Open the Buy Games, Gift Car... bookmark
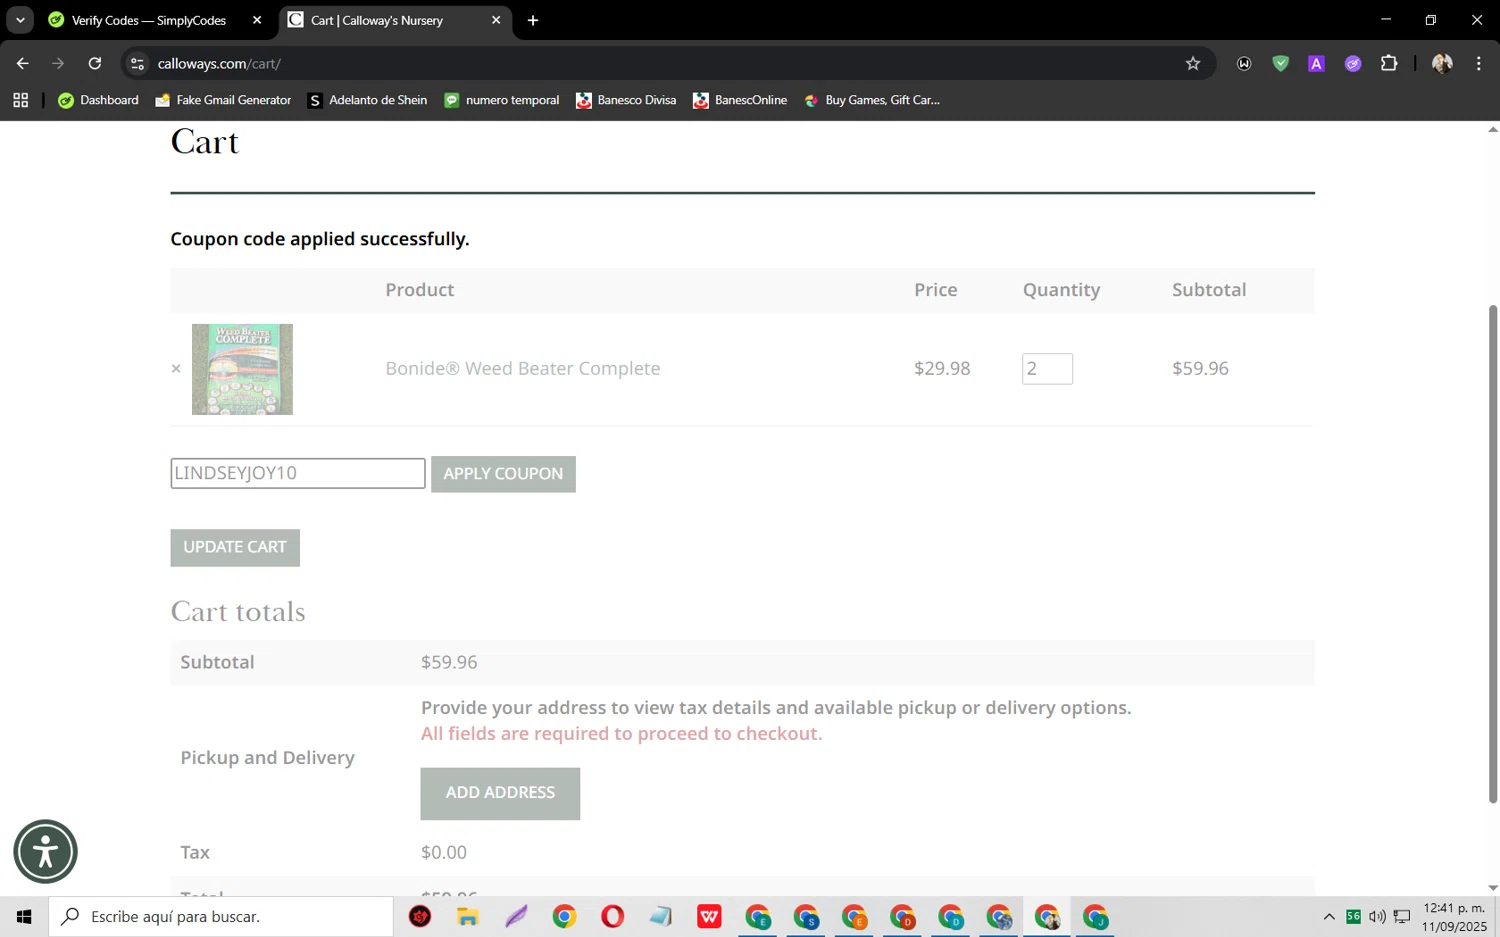Viewport: 1500px width, 937px height. pyautogui.click(x=871, y=100)
